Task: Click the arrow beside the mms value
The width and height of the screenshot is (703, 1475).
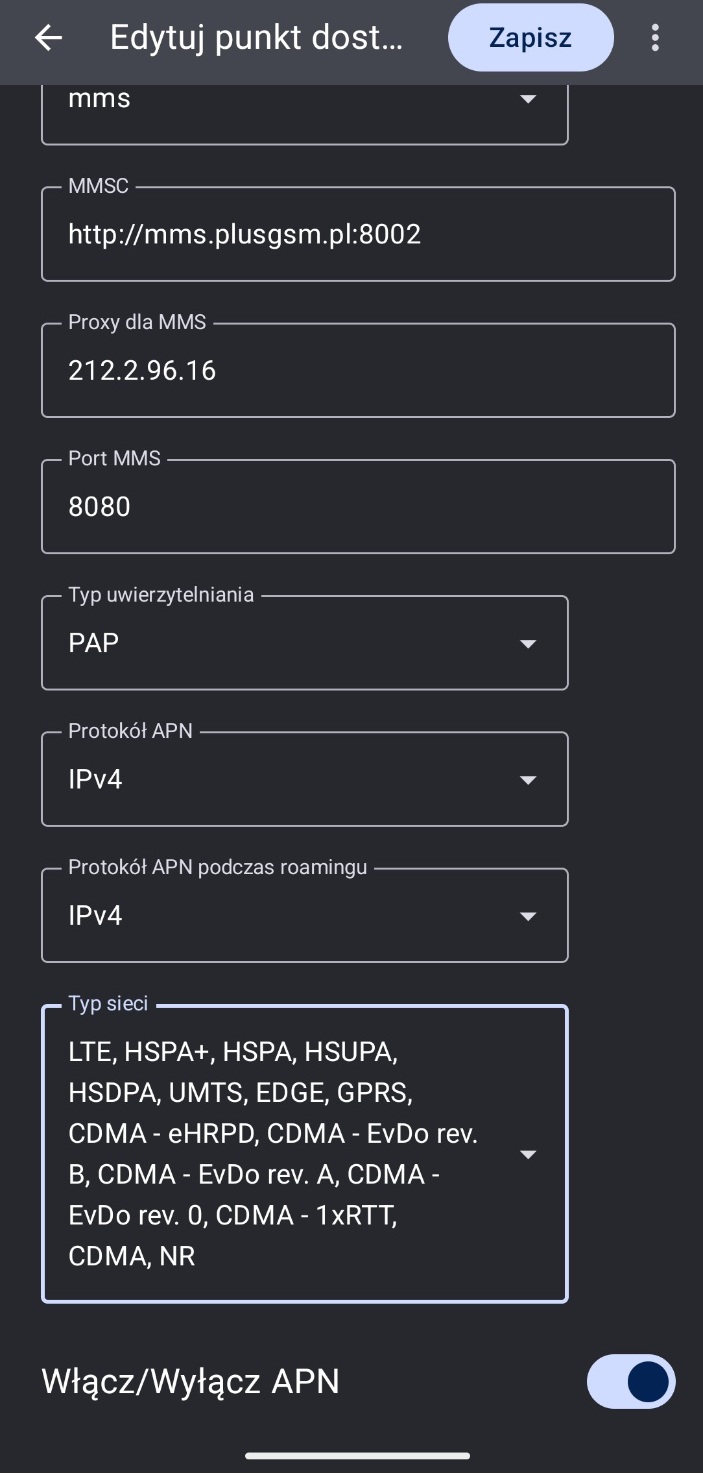Action: 528,99
